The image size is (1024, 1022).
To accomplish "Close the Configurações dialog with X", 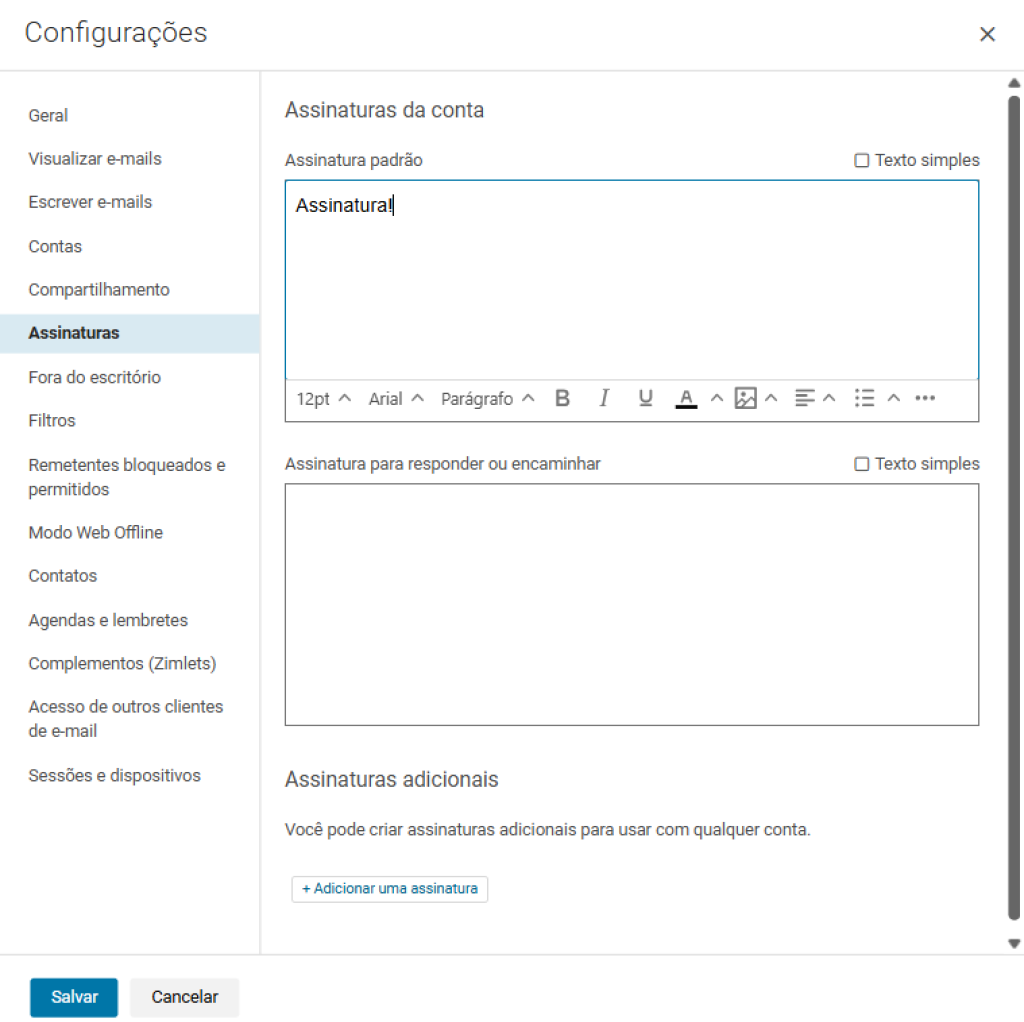I will tap(987, 35).
